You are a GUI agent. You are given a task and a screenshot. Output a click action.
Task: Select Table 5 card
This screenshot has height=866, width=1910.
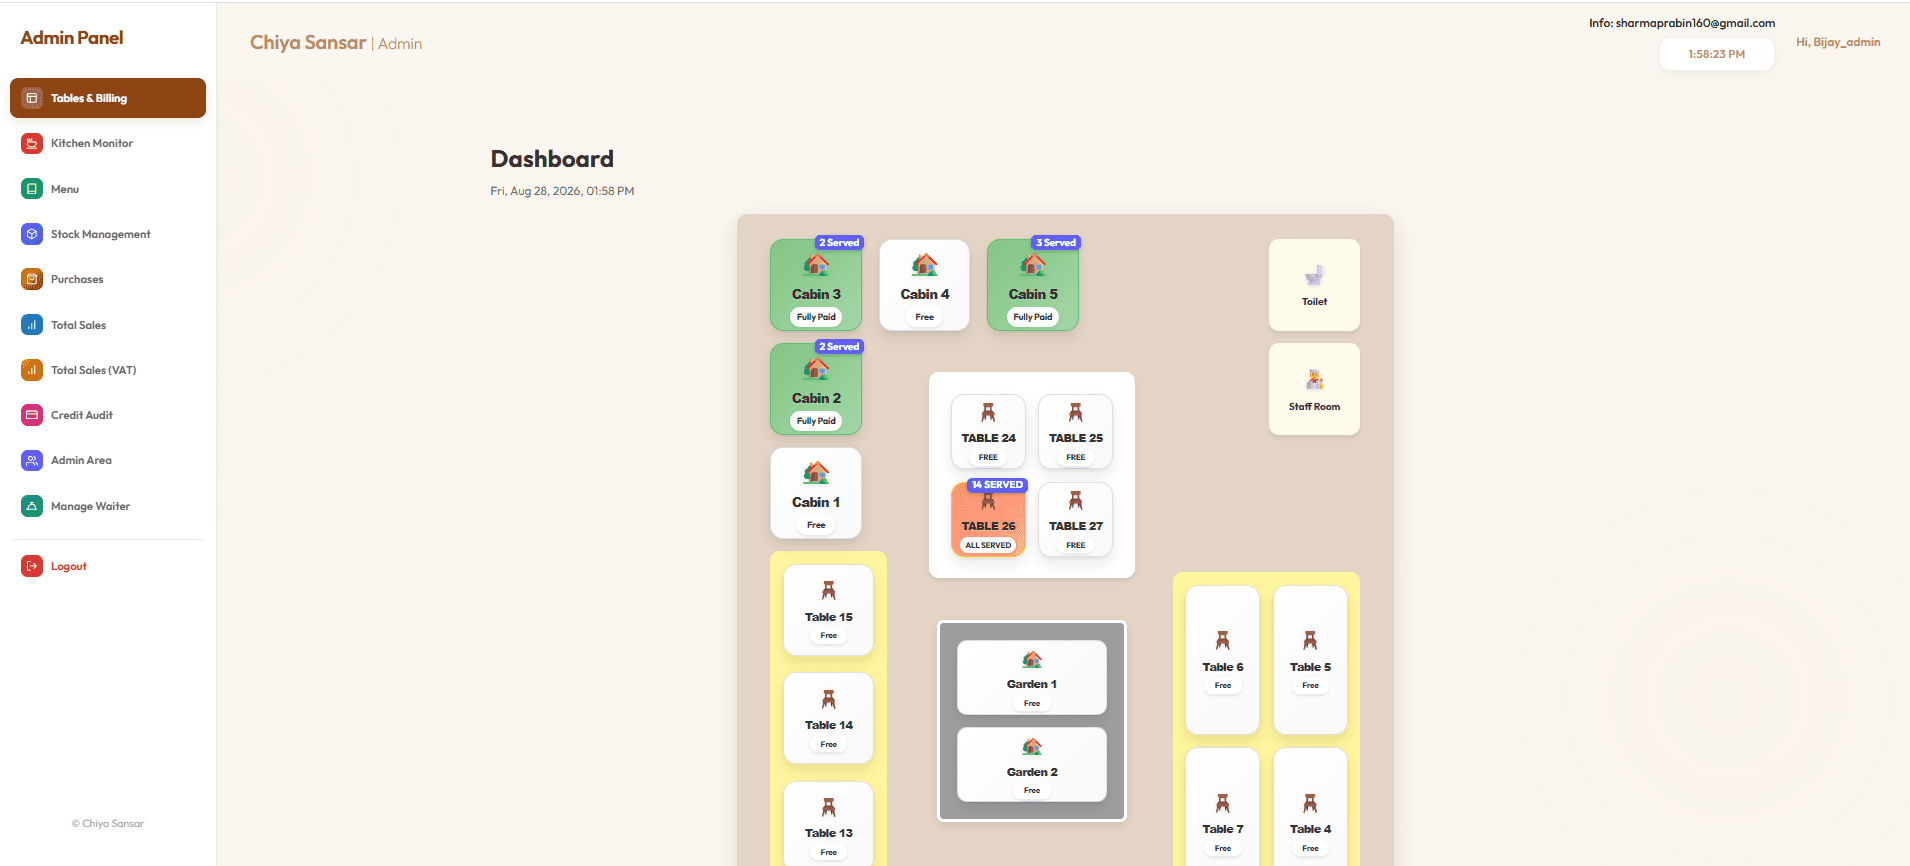[x=1310, y=660]
